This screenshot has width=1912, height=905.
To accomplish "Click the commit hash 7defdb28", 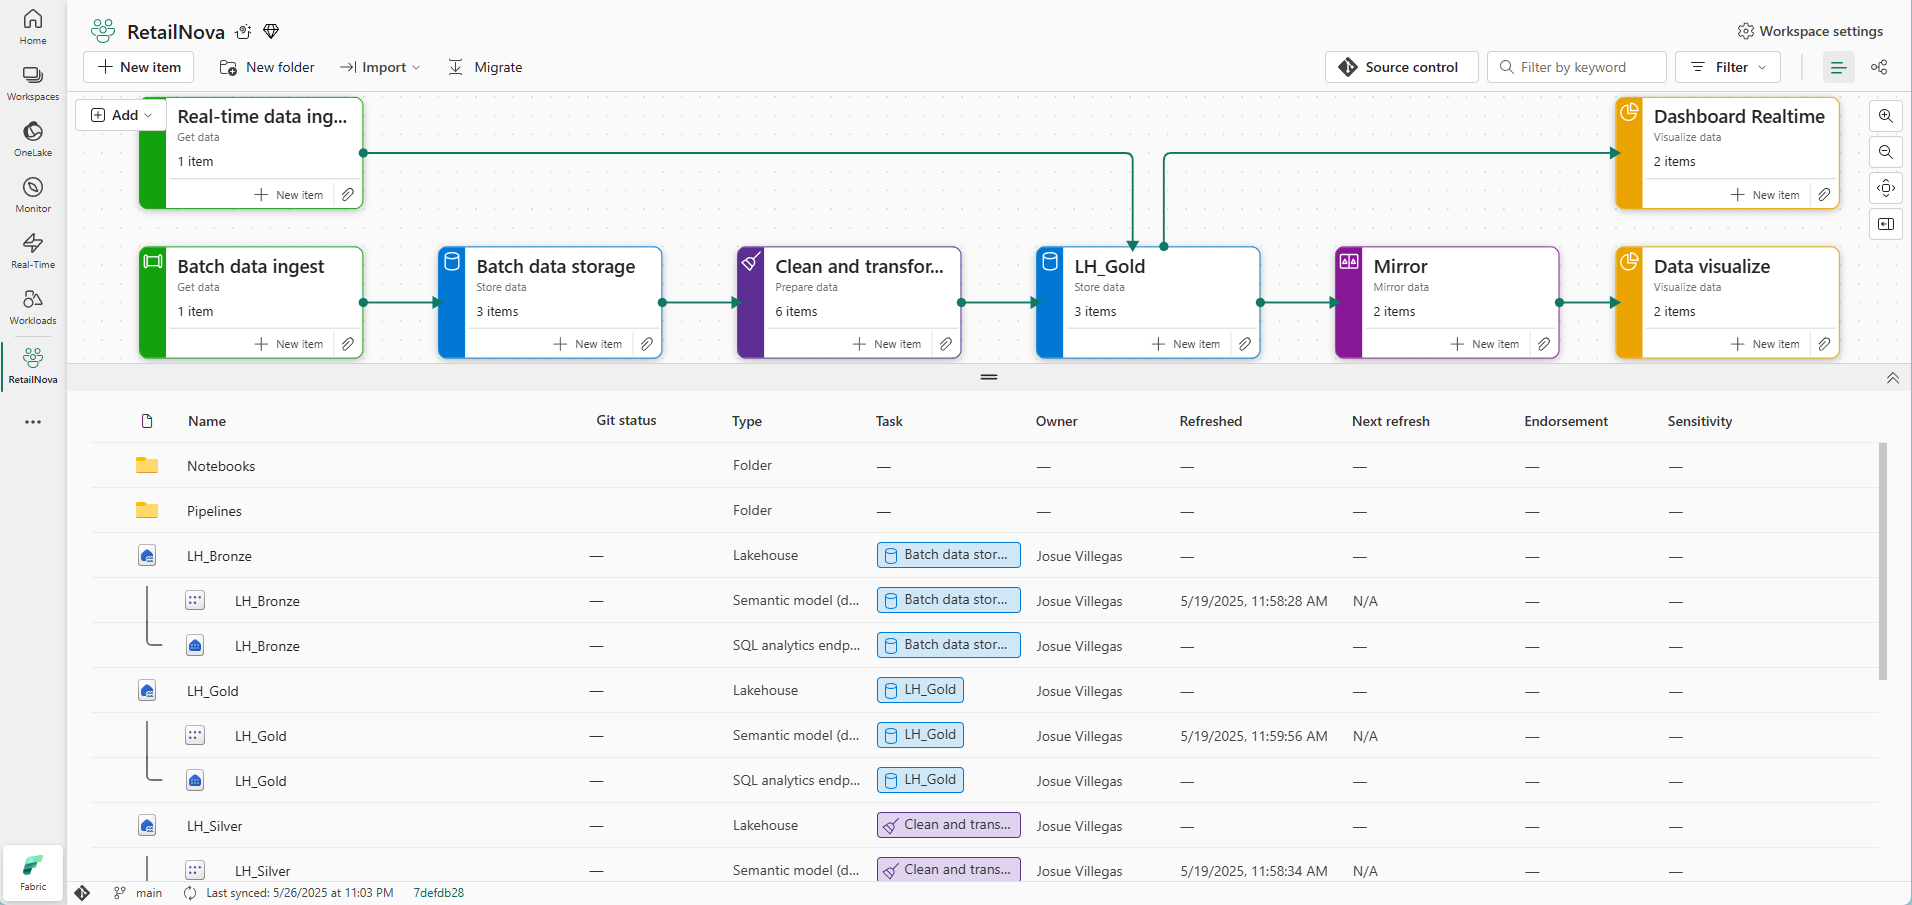I will click(439, 893).
